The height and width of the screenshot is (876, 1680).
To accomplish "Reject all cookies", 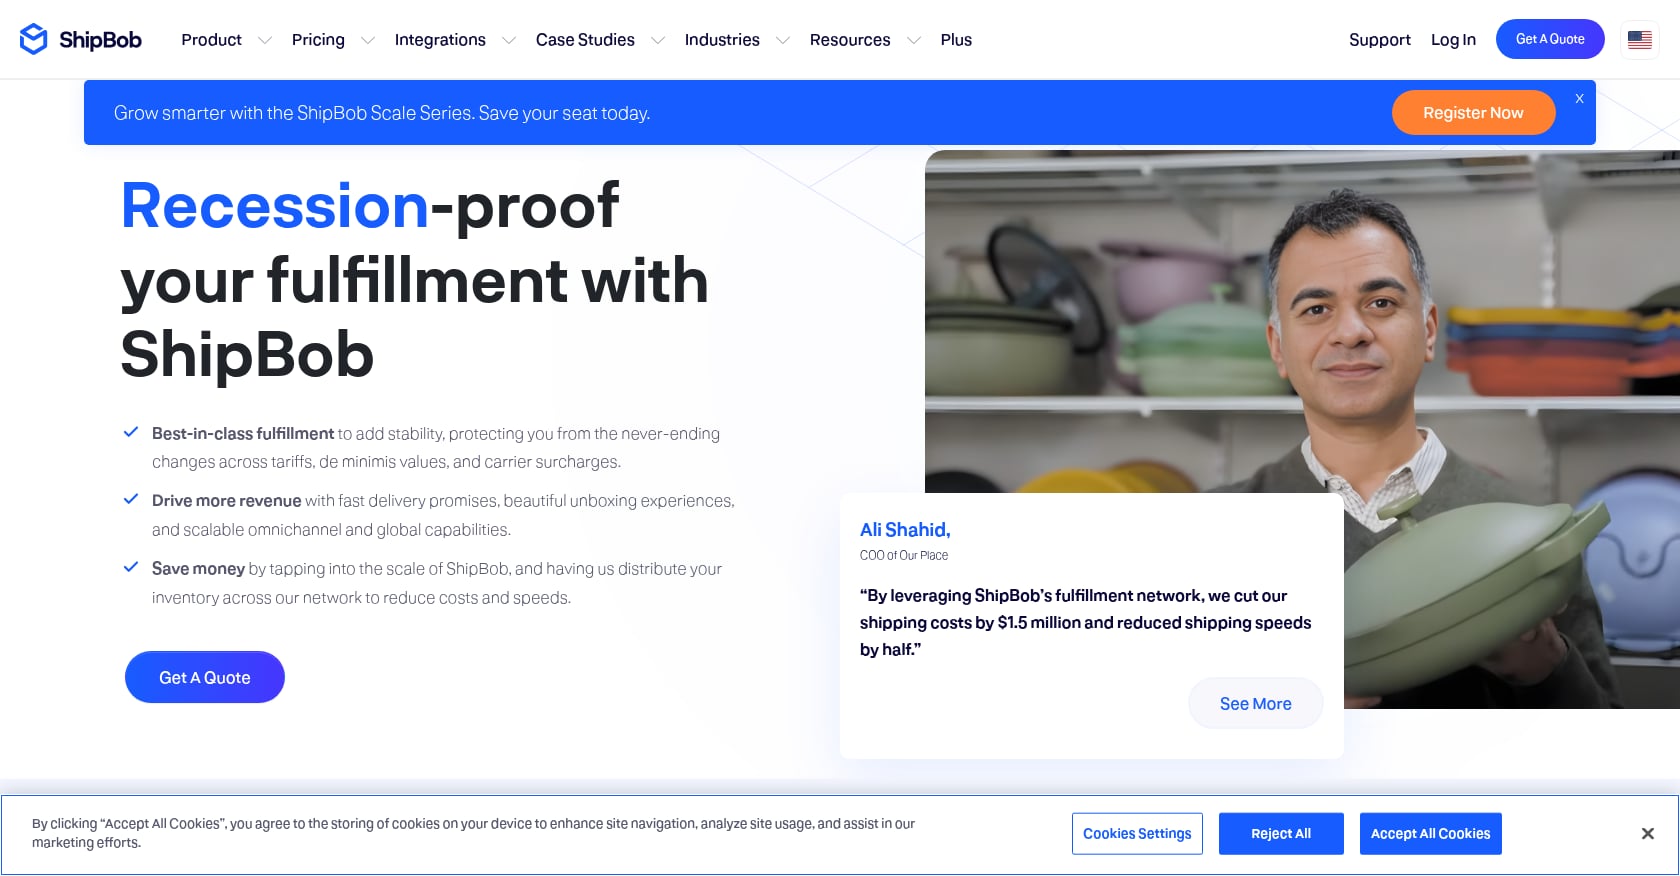I will coord(1281,834).
